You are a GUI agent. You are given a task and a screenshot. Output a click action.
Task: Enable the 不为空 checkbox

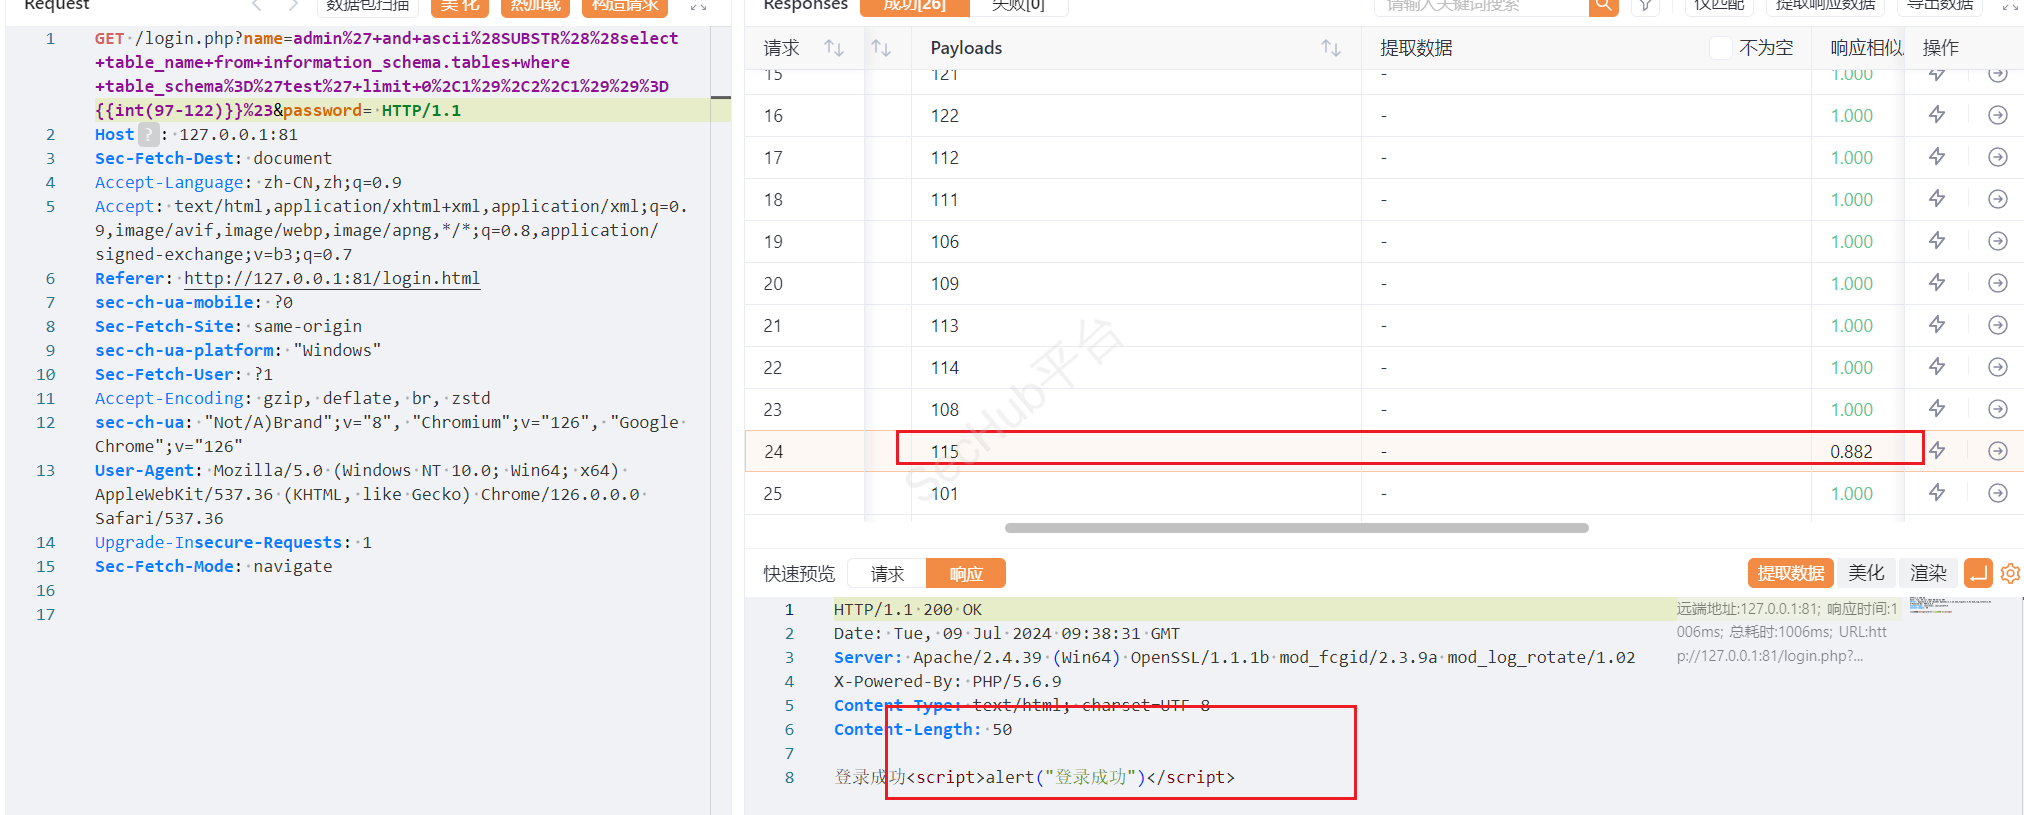coord(1720,48)
